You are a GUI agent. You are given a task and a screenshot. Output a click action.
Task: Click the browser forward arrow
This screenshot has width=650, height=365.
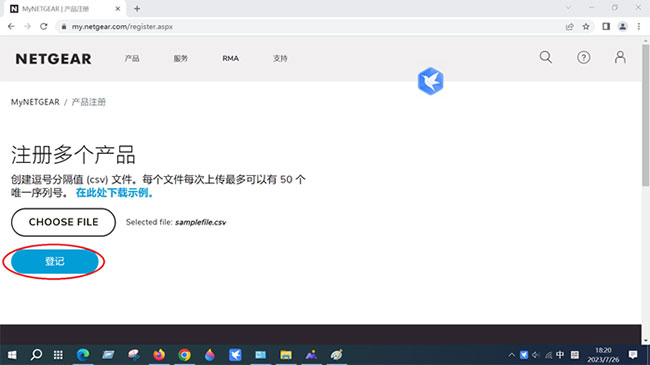tap(27, 27)
